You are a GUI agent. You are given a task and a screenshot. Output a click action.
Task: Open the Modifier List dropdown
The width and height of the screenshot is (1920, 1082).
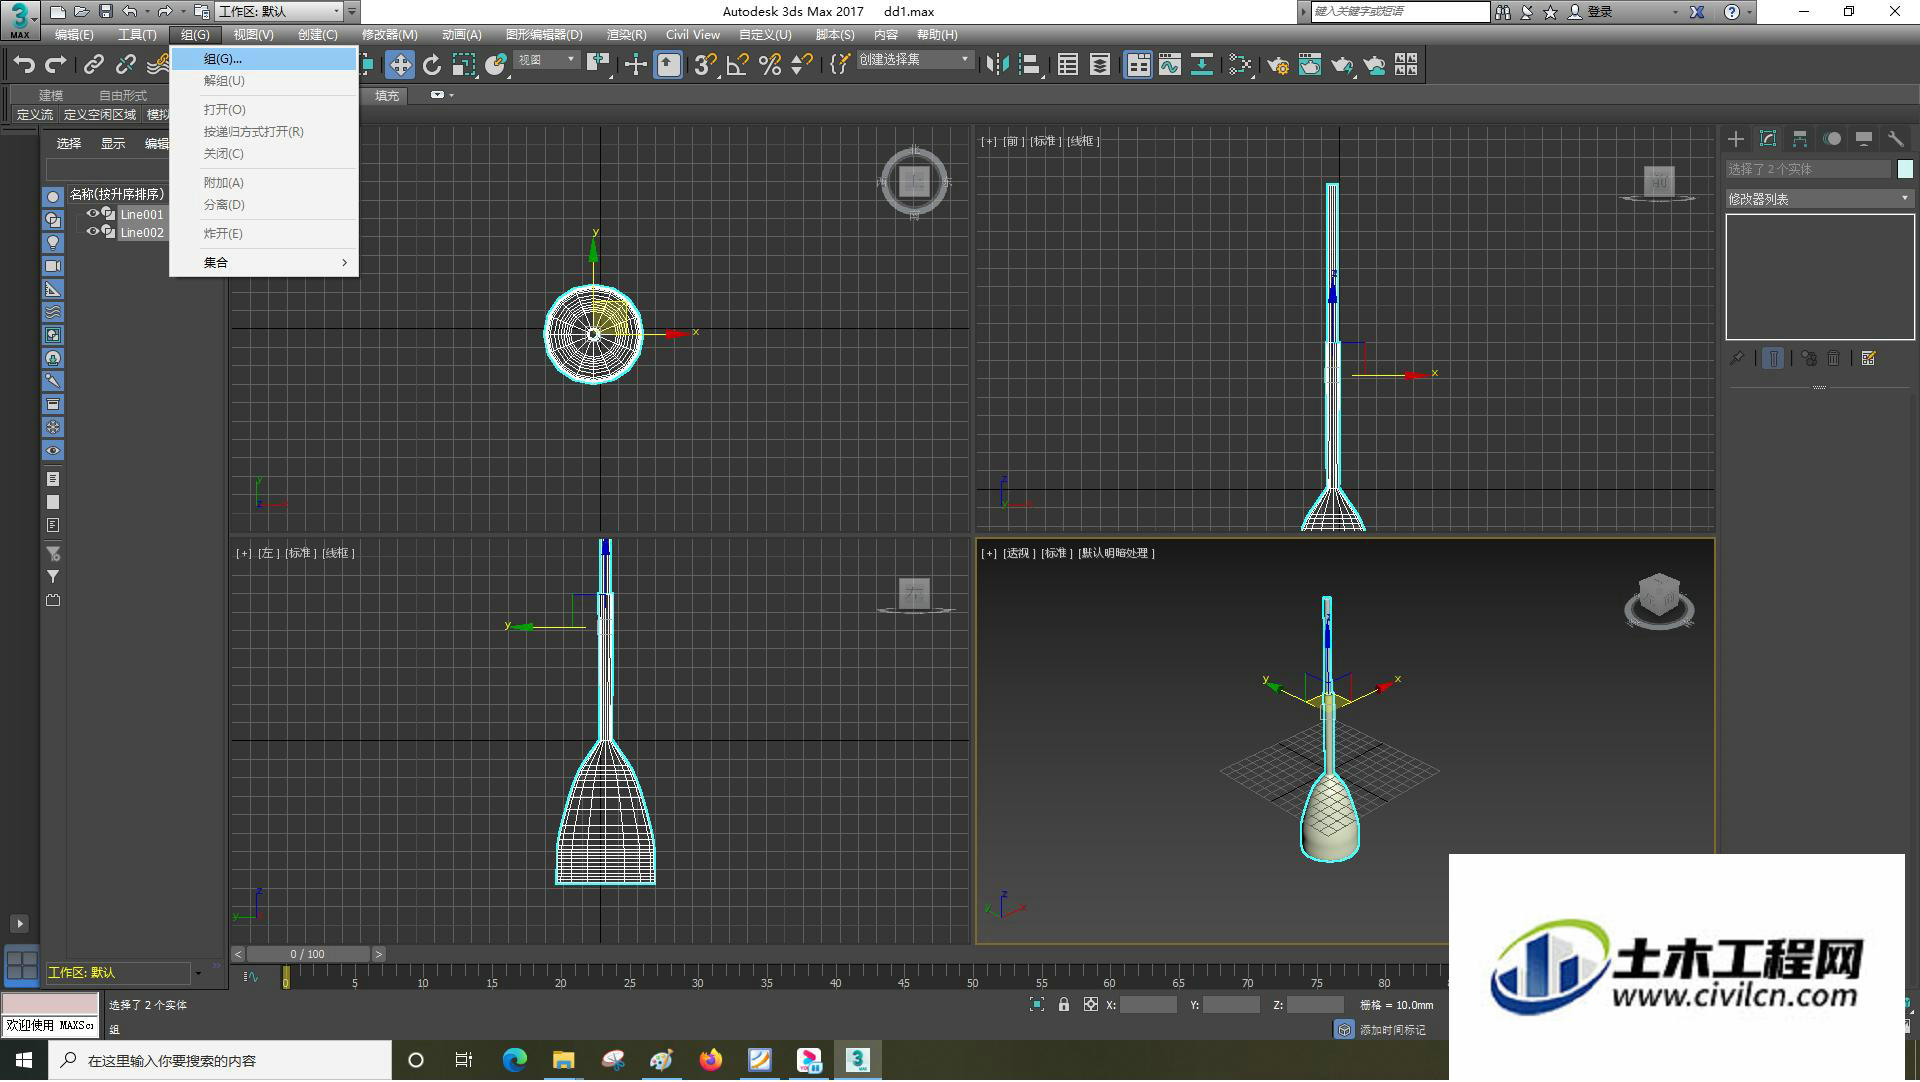coord(1819,199)
